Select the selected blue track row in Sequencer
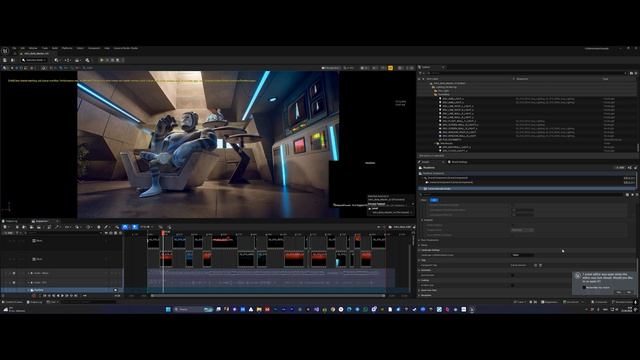 tap(61, 290)
